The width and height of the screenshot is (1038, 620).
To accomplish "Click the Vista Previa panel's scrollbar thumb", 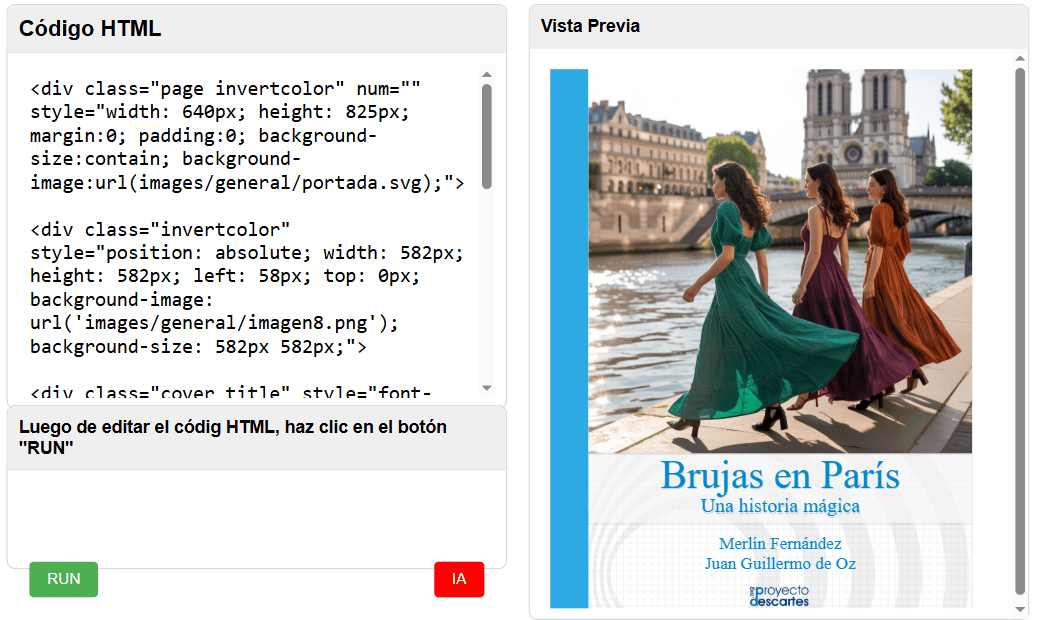I will coord(1020,330).
